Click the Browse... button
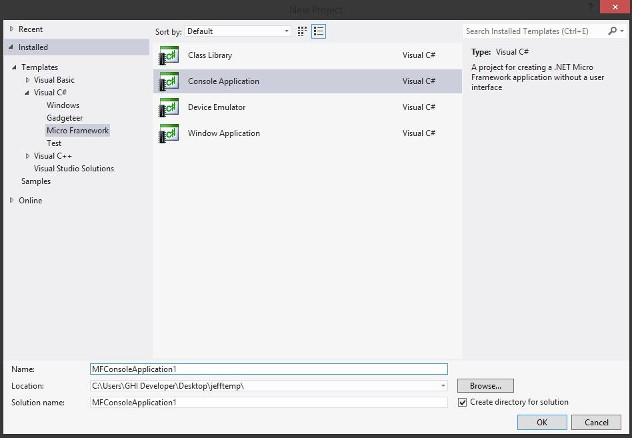 click(x=485, y=386)
